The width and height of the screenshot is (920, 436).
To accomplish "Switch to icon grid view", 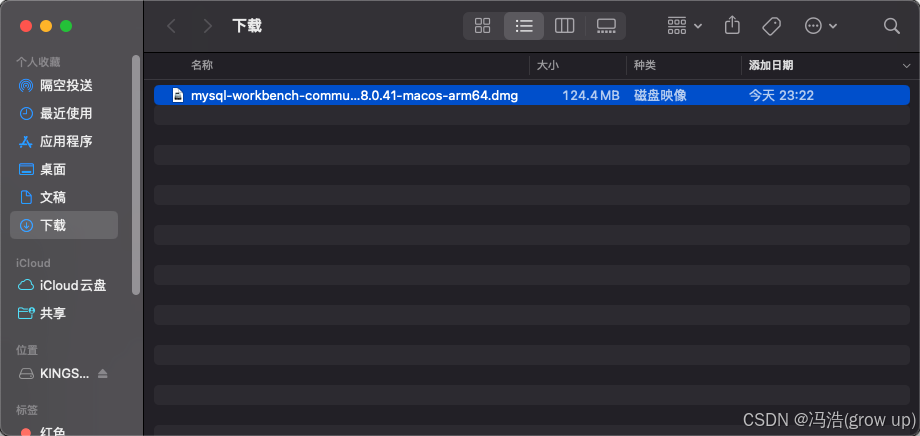I will click(x=482, y=26).
